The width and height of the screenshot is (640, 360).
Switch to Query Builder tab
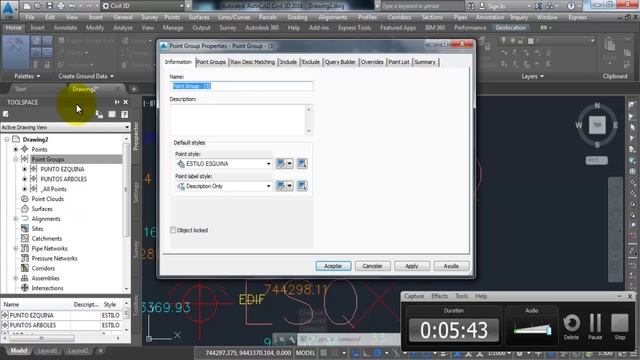[340, 62]
